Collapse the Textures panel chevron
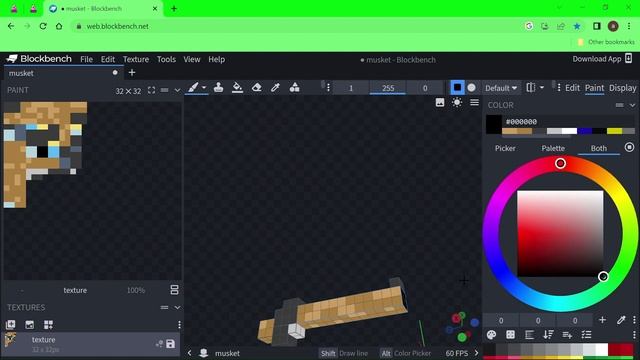 (x=177, y=307)
